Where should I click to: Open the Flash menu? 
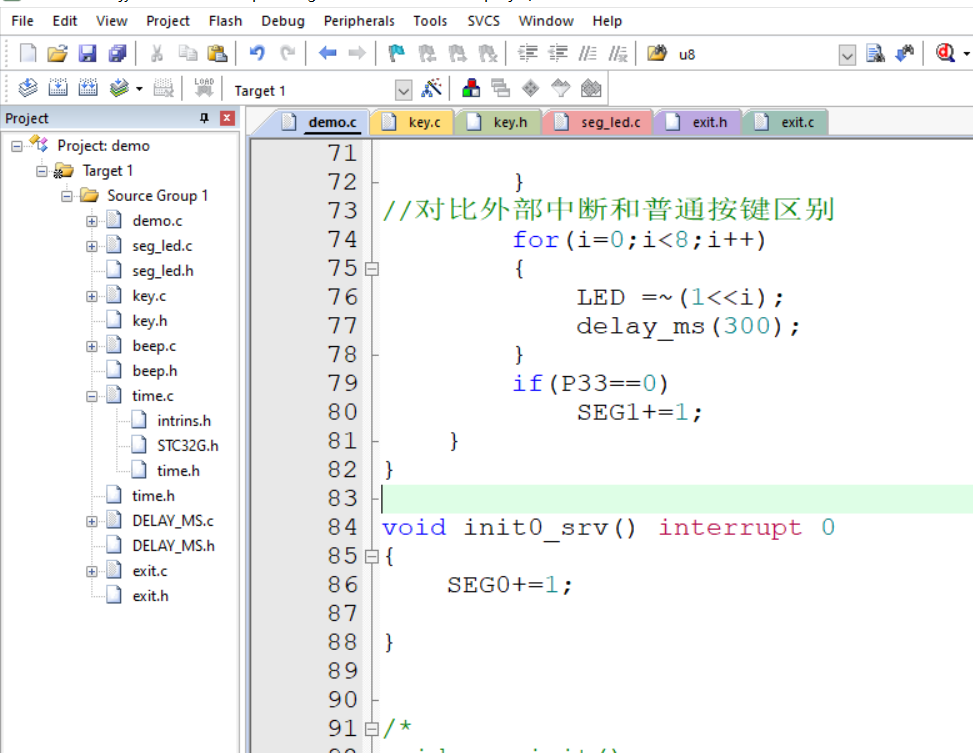[x=225, y=21]
